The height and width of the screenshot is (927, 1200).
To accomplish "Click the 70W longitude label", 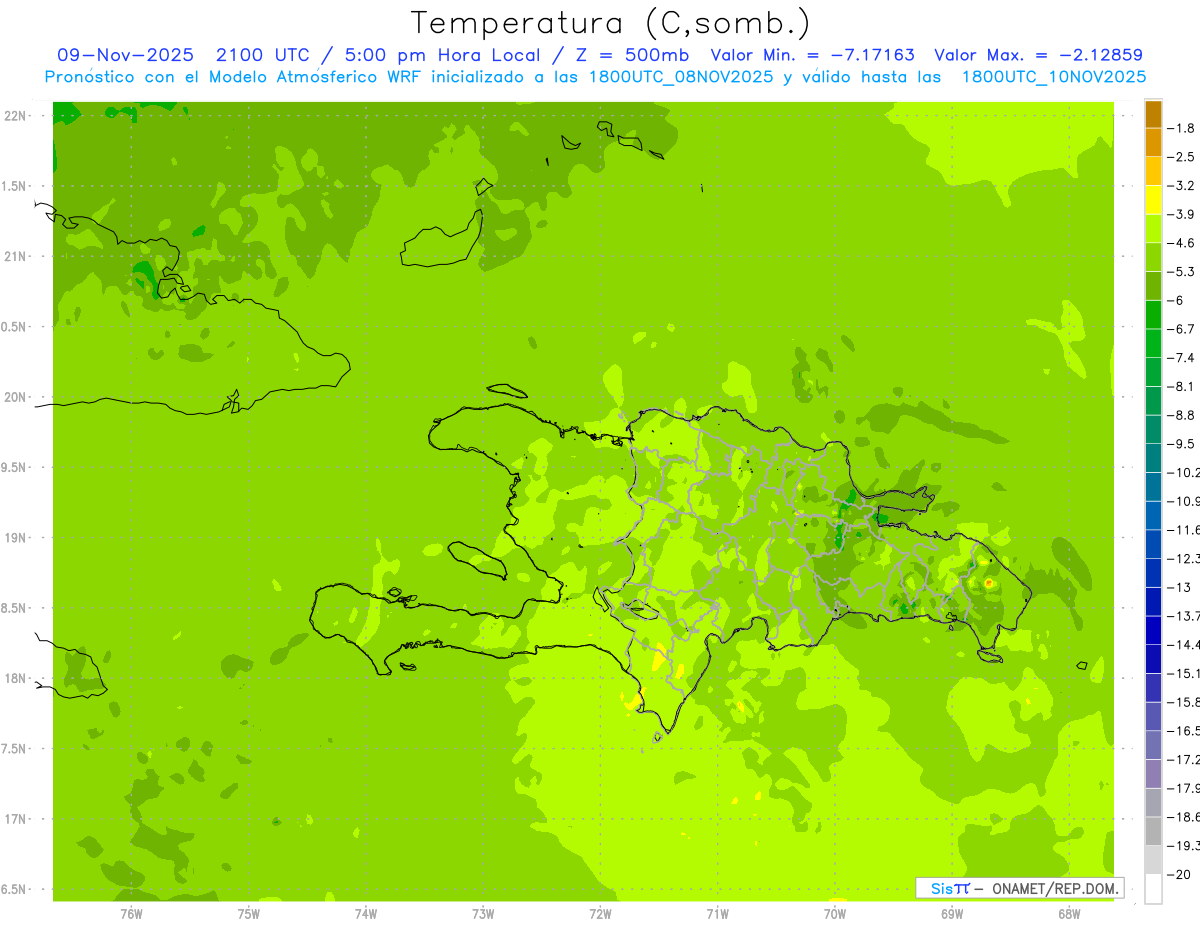I will [835, 913].
